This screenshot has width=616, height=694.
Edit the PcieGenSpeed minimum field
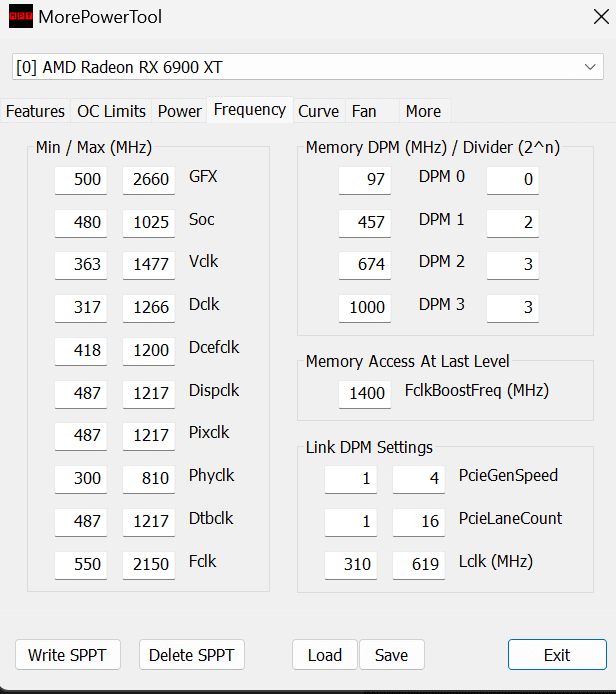tap(351, 478)
